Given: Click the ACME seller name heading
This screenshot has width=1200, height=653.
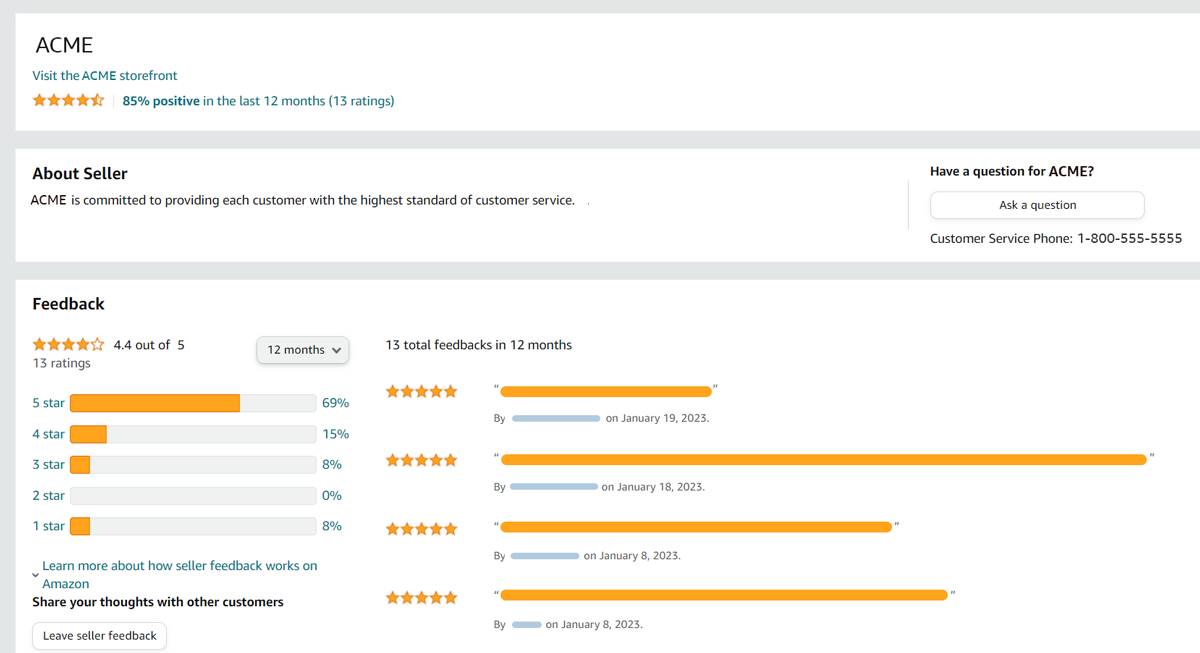Looking at the screenshot, I should 63,45.
